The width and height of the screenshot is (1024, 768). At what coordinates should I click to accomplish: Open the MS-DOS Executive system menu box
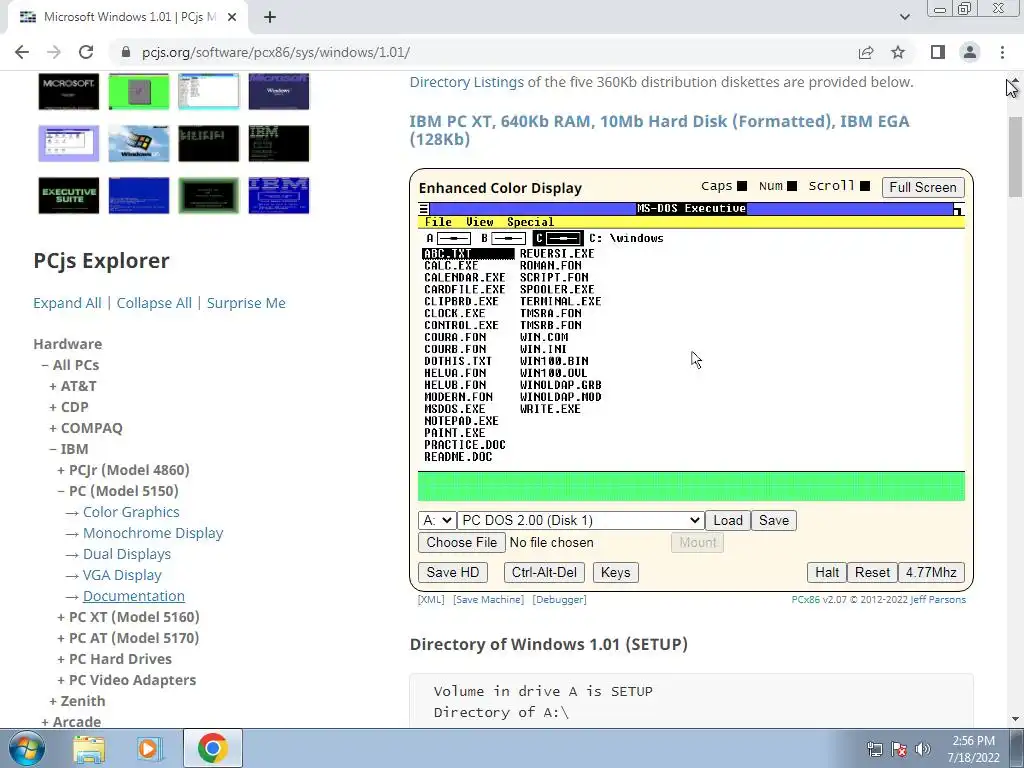pos(424,209)
